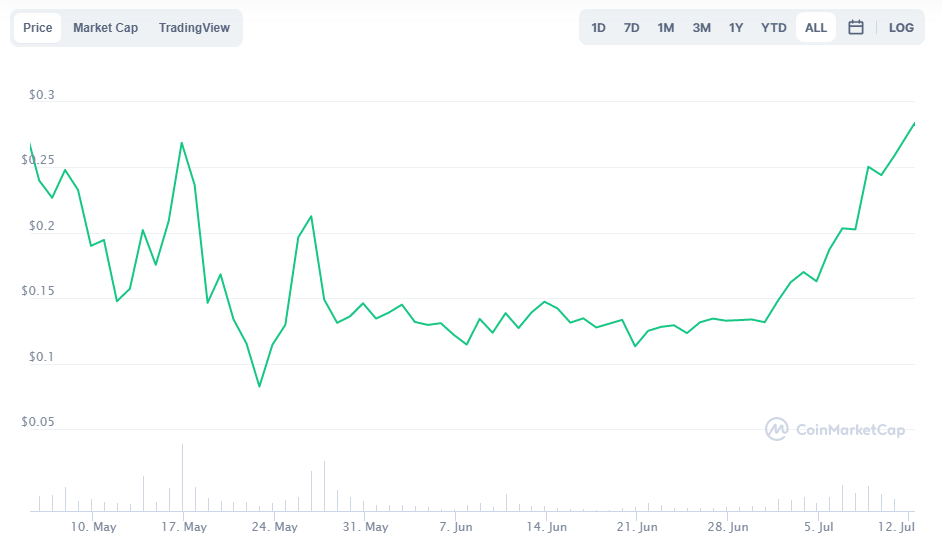Click the $0.3 price axis label
Image resolution: width=943 pixels, height=545 pixels.
pos(42,96)
